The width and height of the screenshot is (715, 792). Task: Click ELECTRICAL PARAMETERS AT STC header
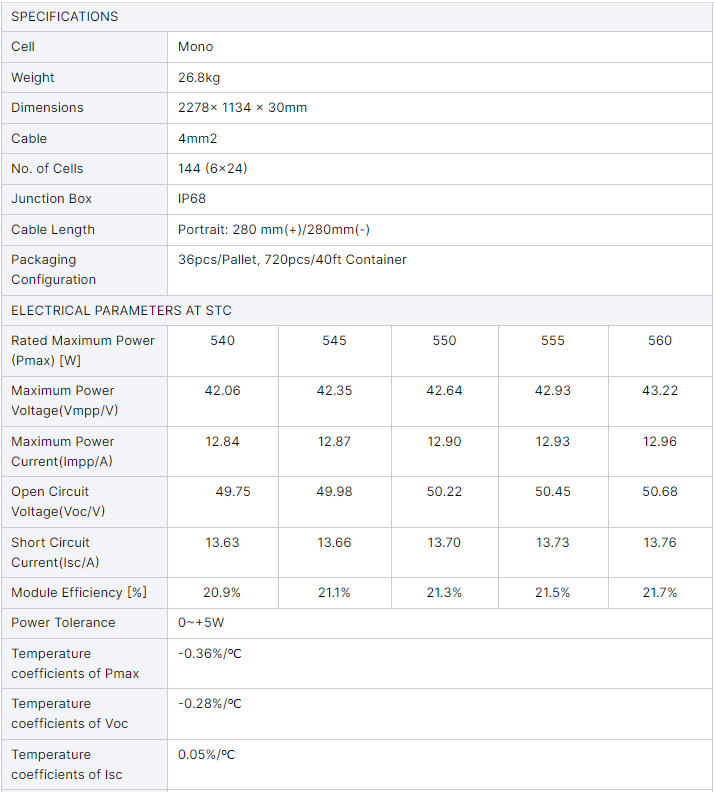point(121,310)
